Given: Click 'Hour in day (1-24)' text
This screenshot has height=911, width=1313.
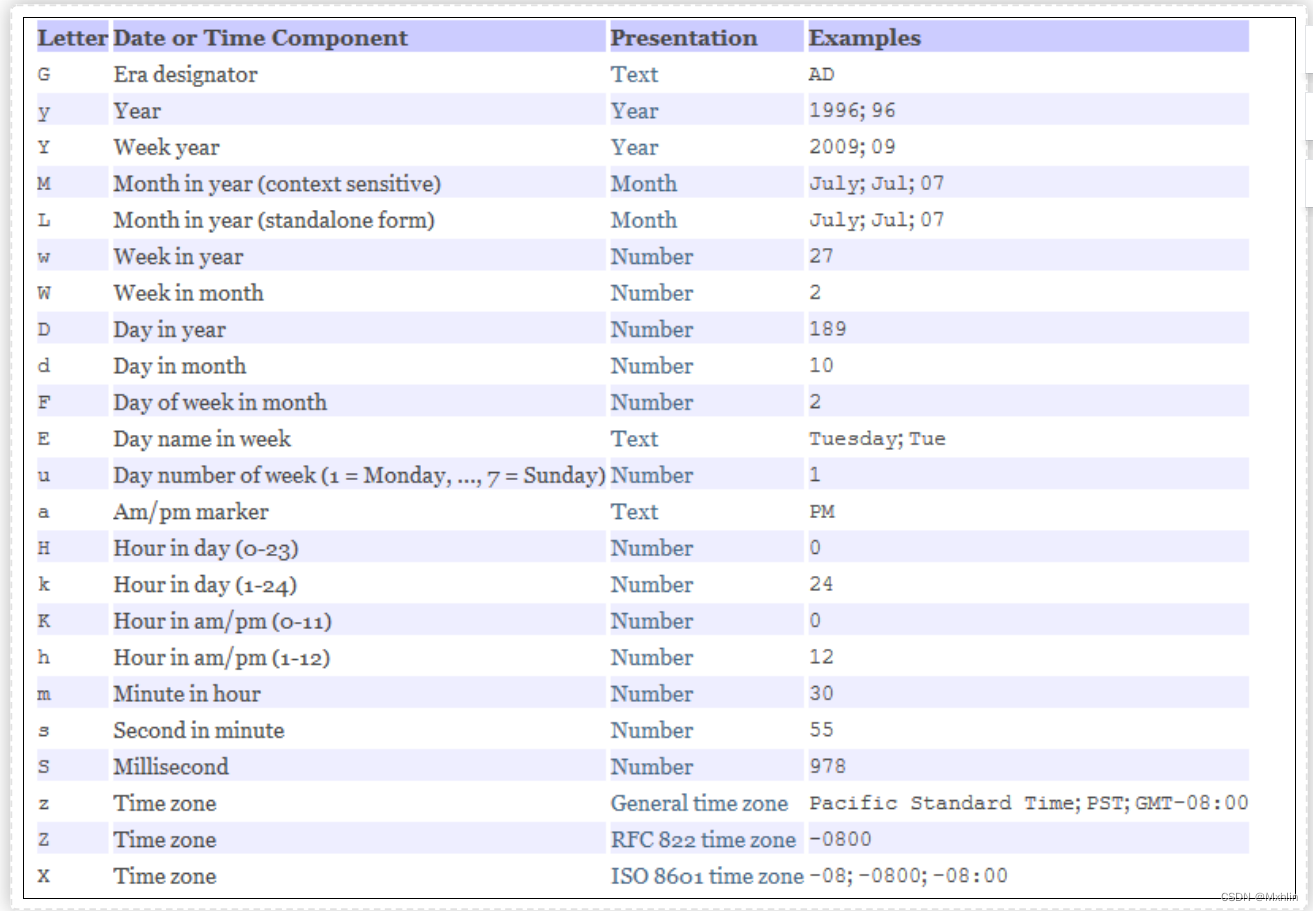Looking at the screenshot, I should click(x=205, y=585).
